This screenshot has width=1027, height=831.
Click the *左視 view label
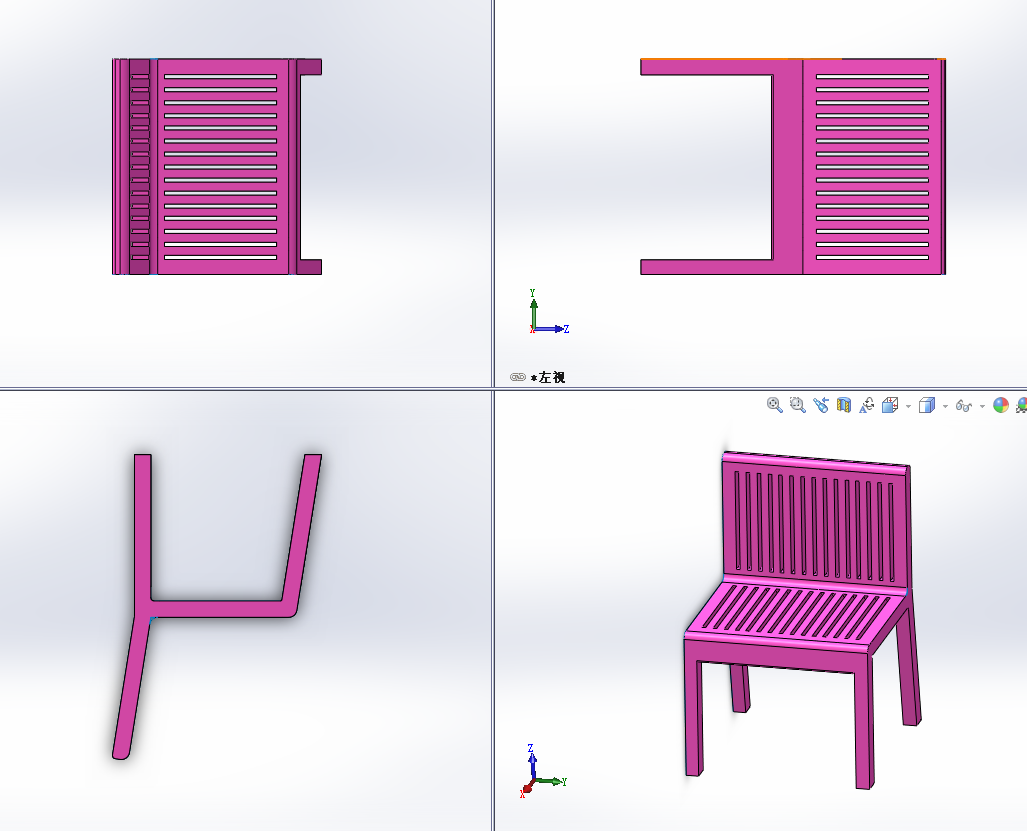point(548,377)
